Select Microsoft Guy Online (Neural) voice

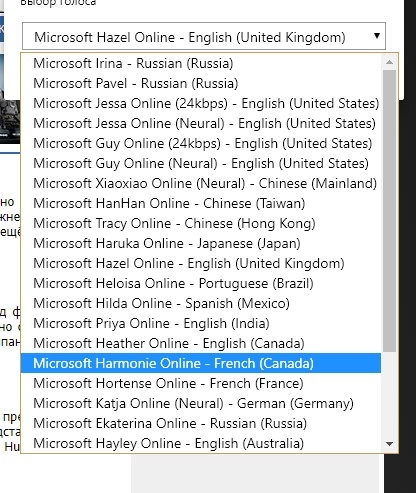click(201, 163)
